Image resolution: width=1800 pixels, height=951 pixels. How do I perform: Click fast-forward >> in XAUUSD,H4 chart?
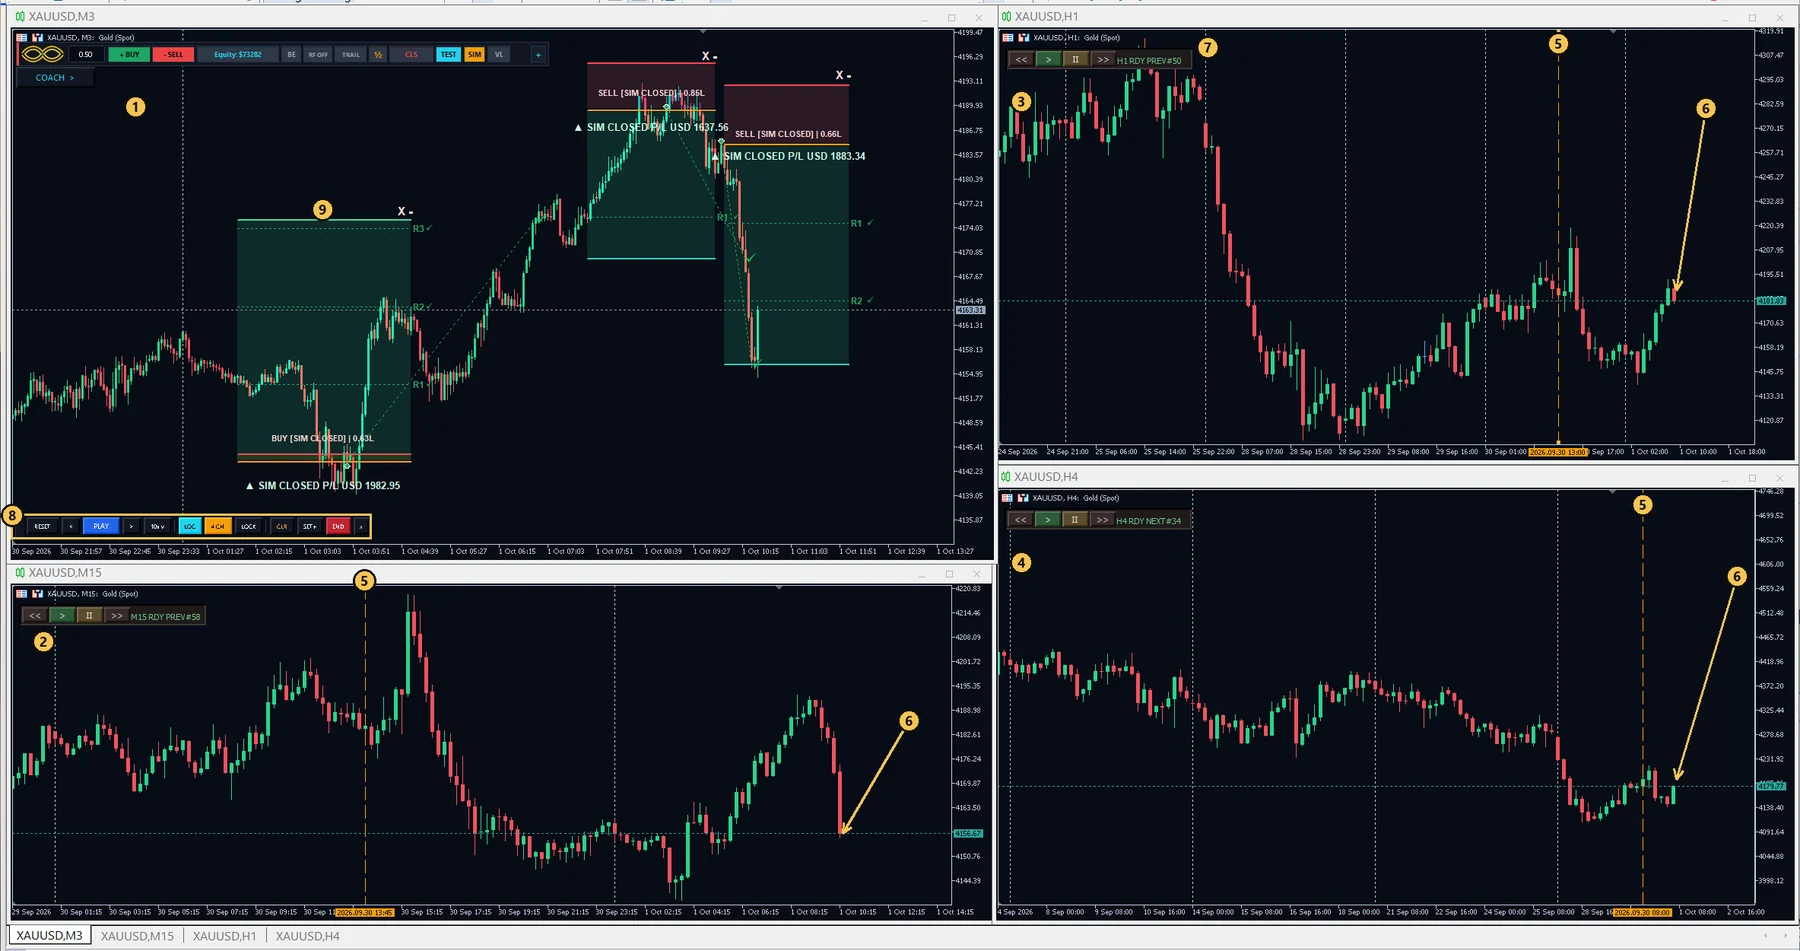[x=1102, y=520]
